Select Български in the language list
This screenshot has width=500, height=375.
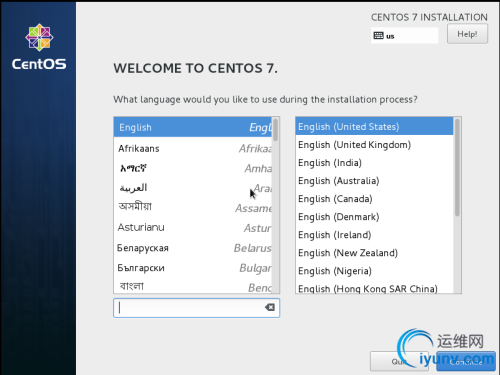click(x=193, y=268)
